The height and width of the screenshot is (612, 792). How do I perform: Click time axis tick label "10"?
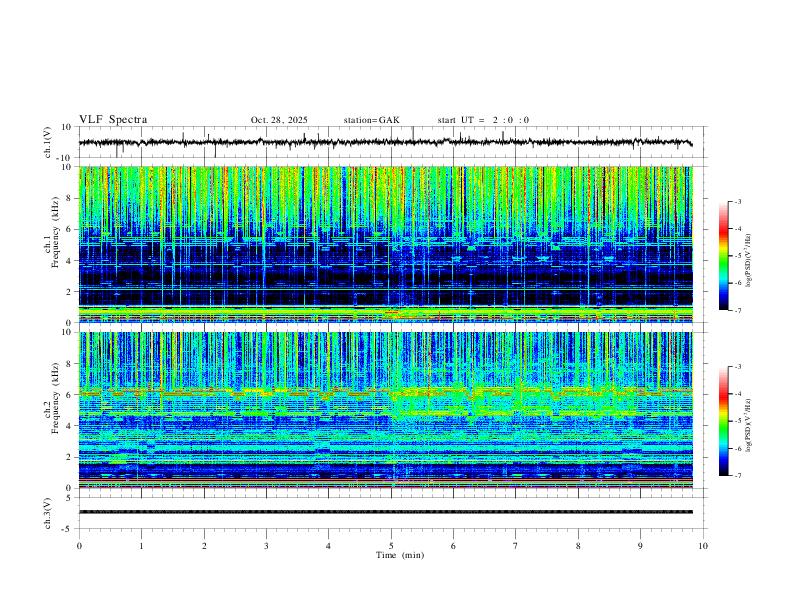[703, 546]
